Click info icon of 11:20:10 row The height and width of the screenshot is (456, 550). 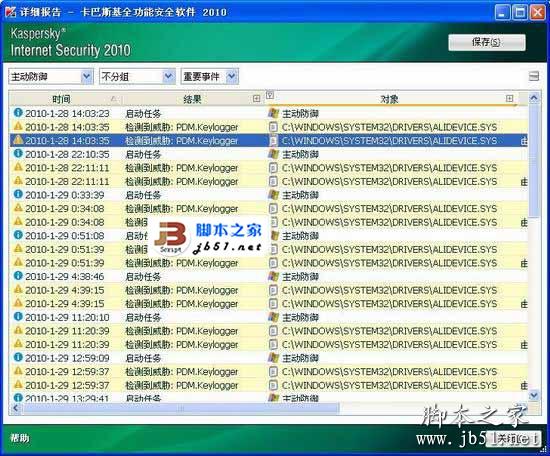pos(18,316)
